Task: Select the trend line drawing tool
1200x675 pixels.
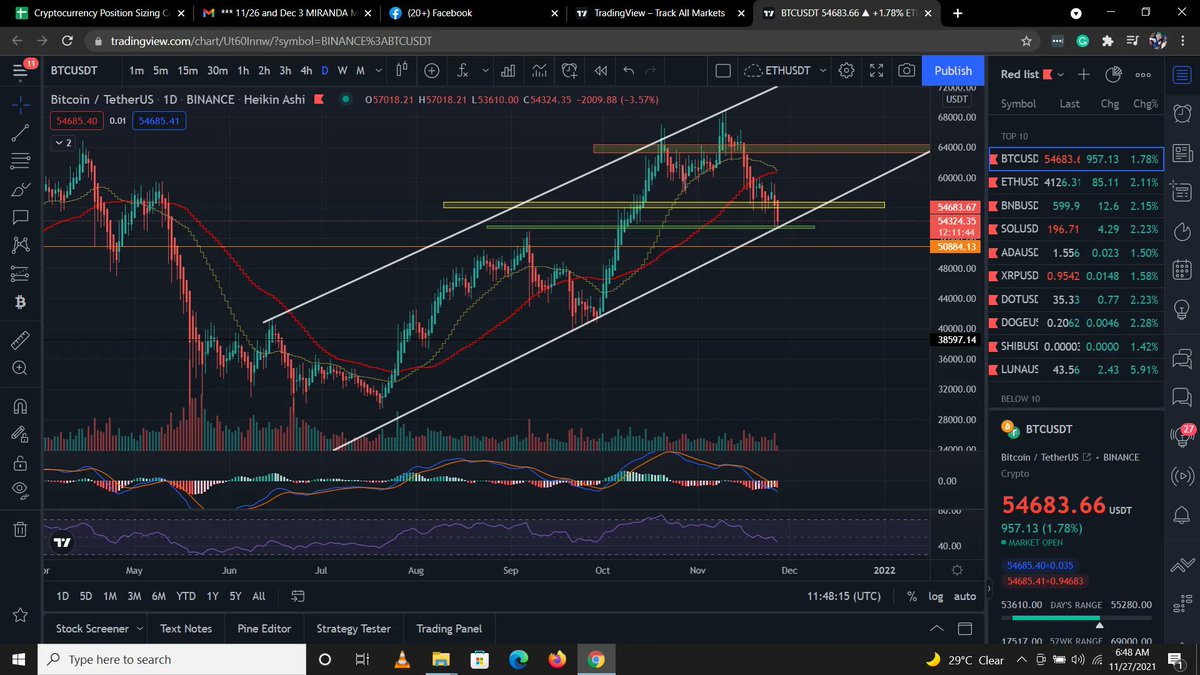Action: tap(20, 133)
